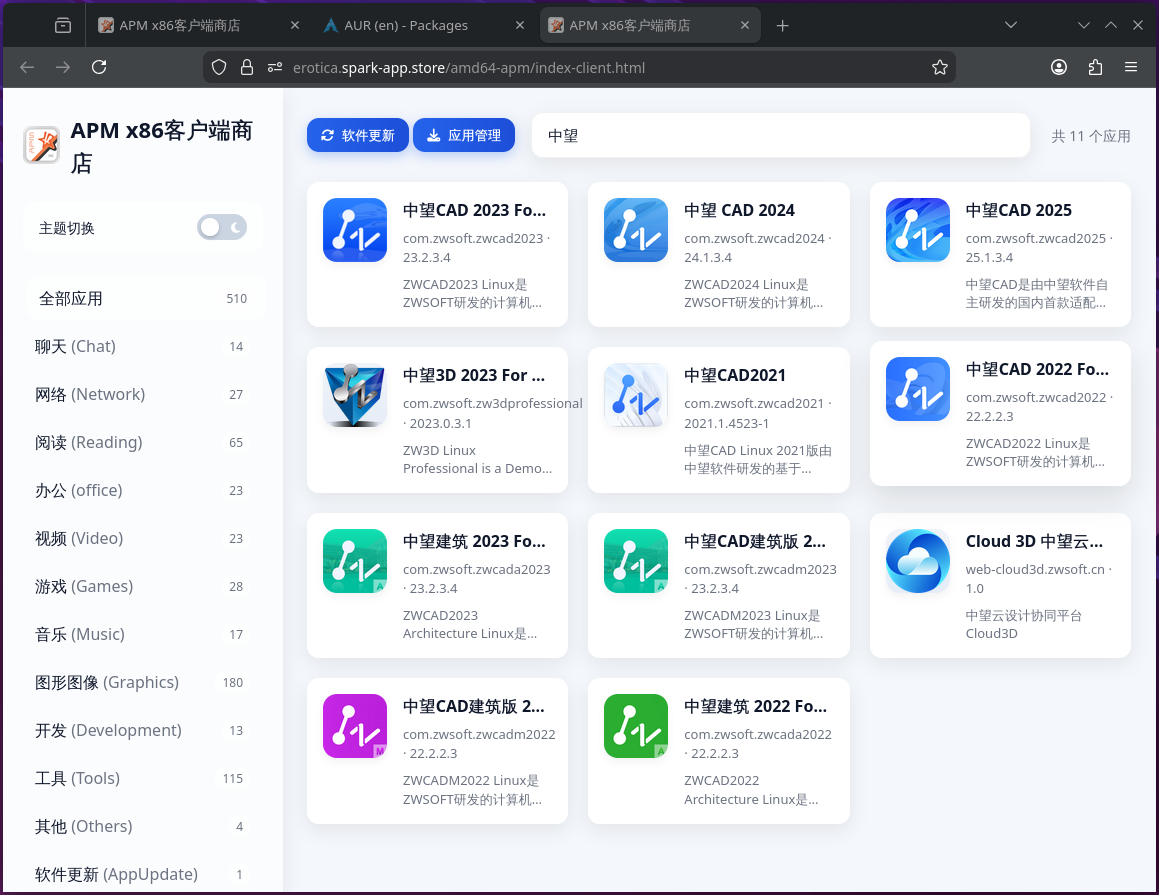The width and height of the screenshot is (1159, 895).
Task: Expand the list all tabs dropdown
Action: click(1011, 25)
